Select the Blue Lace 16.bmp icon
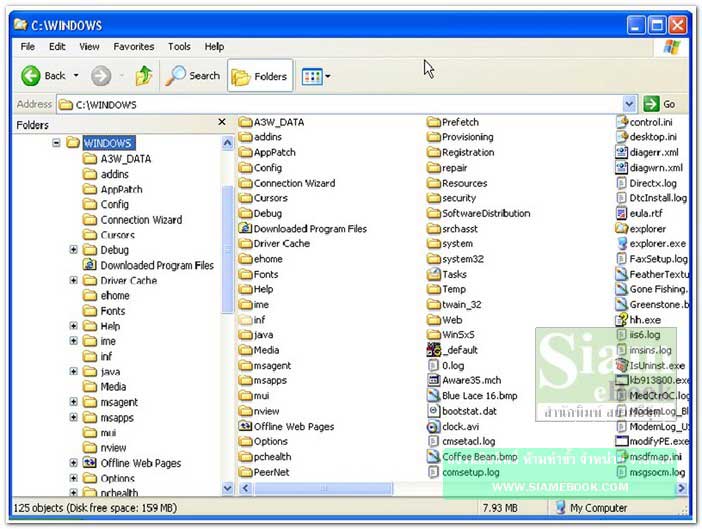Image resolution: width=702 pixels, height=529 pixels. (434, 395)
